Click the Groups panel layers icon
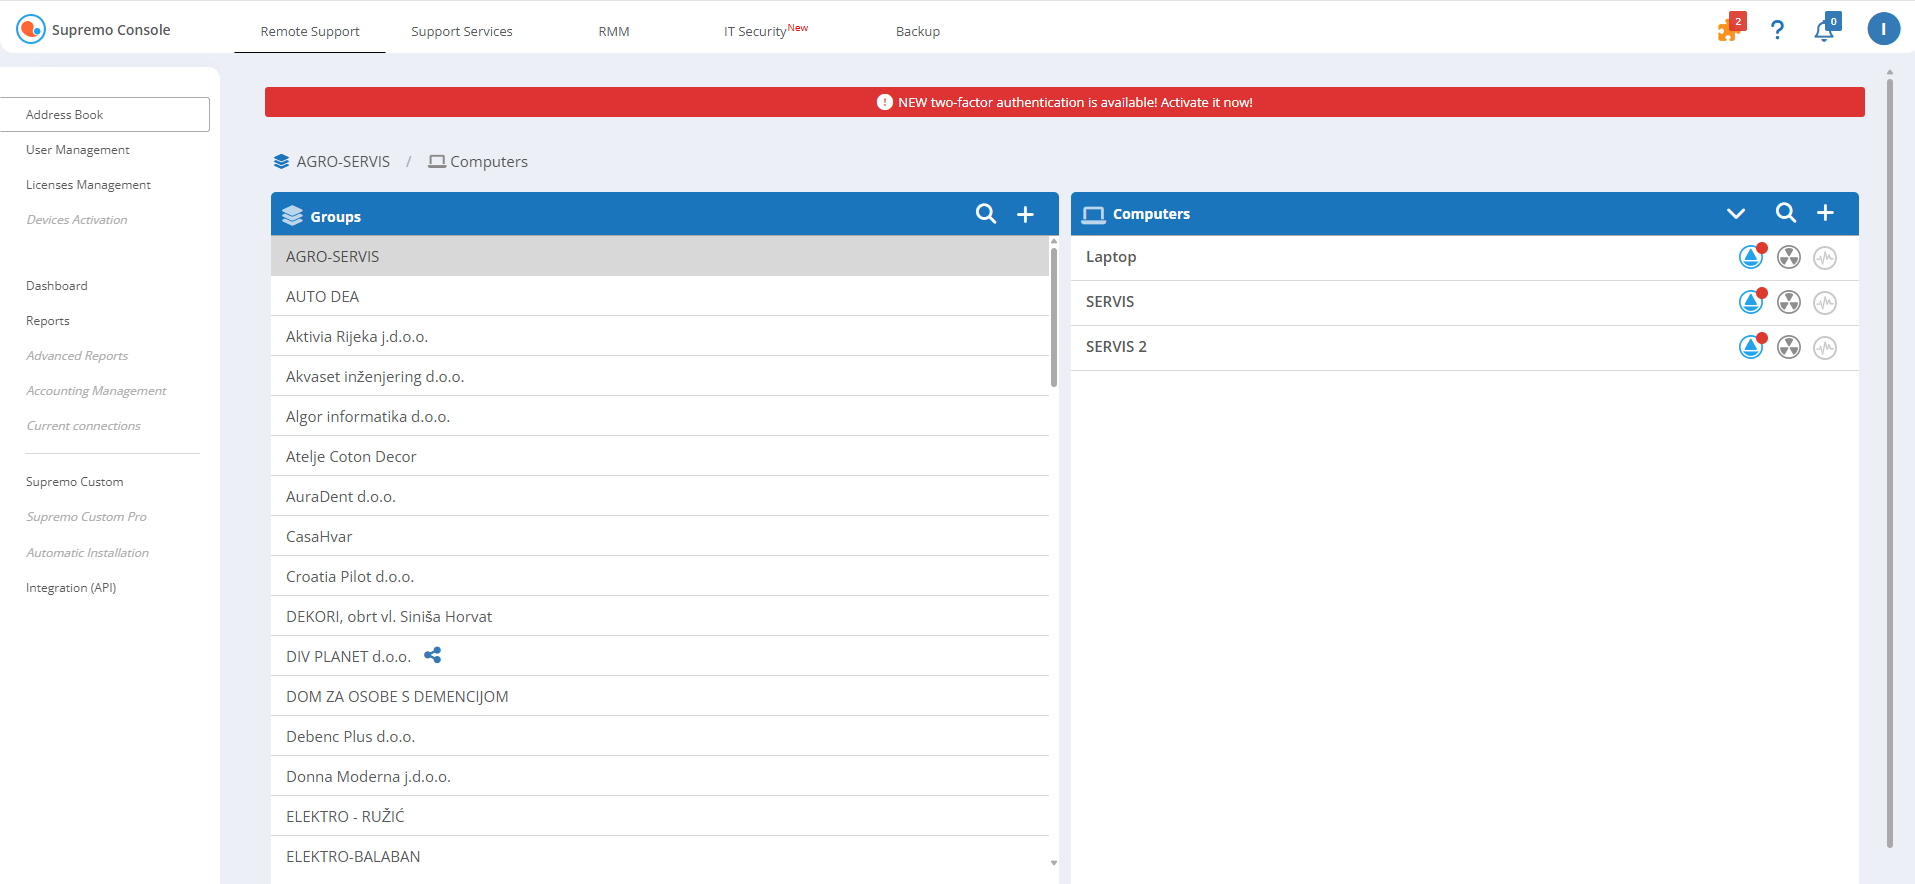The width and height of the screenshot is (1915, 884). click(292, 216)
